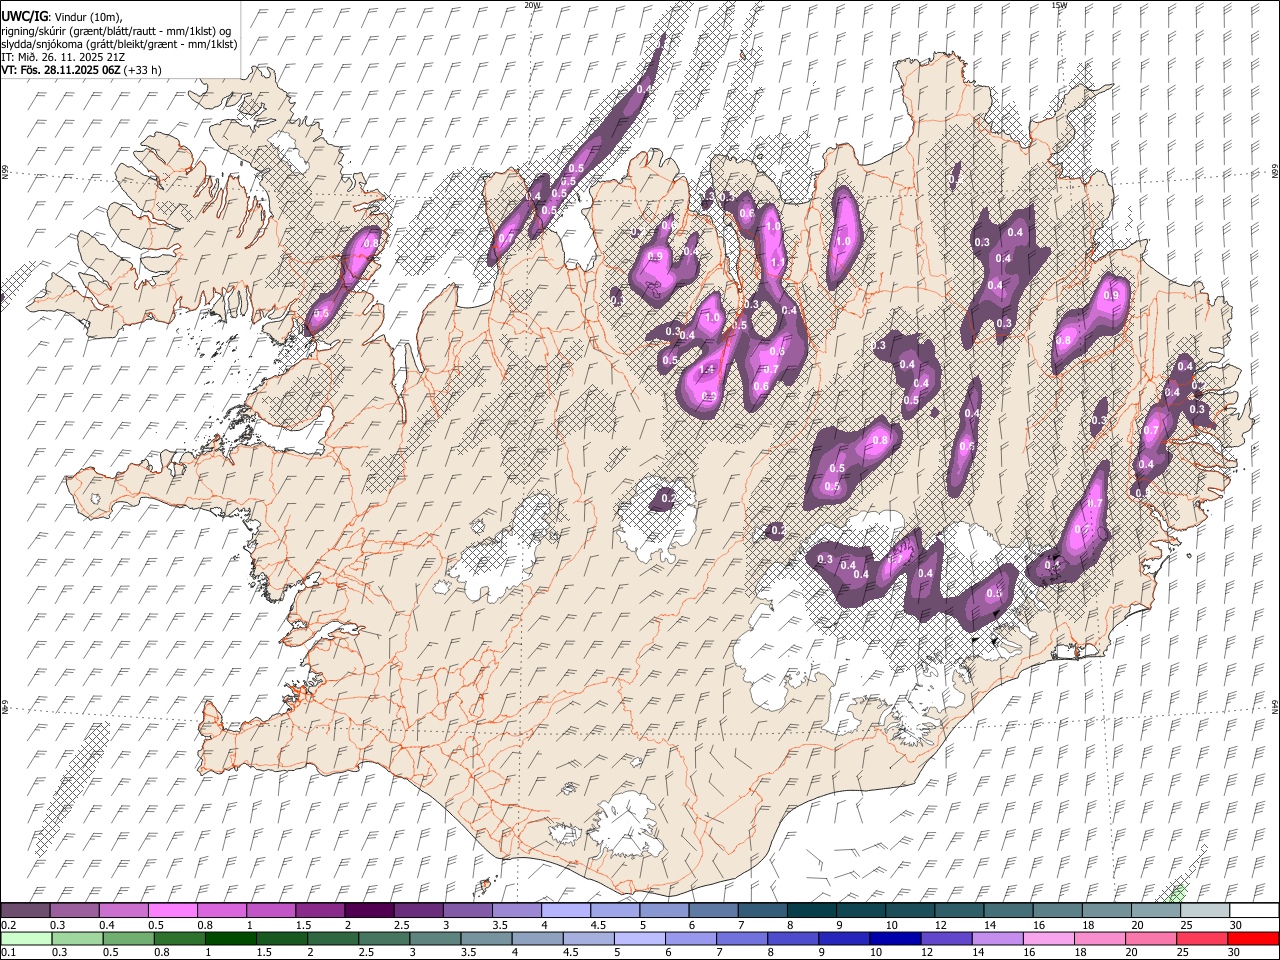
Task: Click the 3.5 lavender swatch in the snow legend
Action: (517, 910)
